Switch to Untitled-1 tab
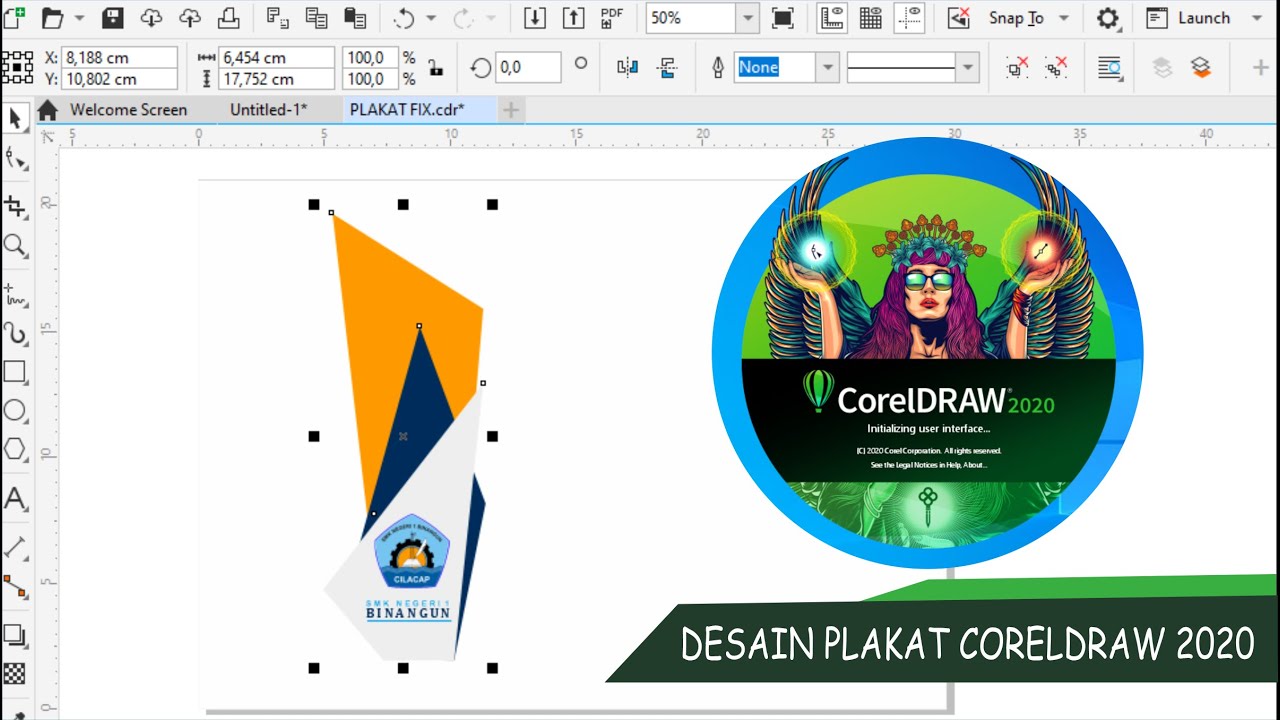Image resolution: width=1280 pixels, height=720 pixels. click(x=268, y=110)
